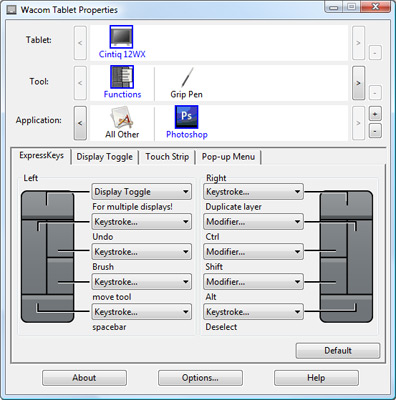Expand the Modifier dropdown above Alt
The width and height of the screenshot is (396, 400).
(x=253, y=282)
